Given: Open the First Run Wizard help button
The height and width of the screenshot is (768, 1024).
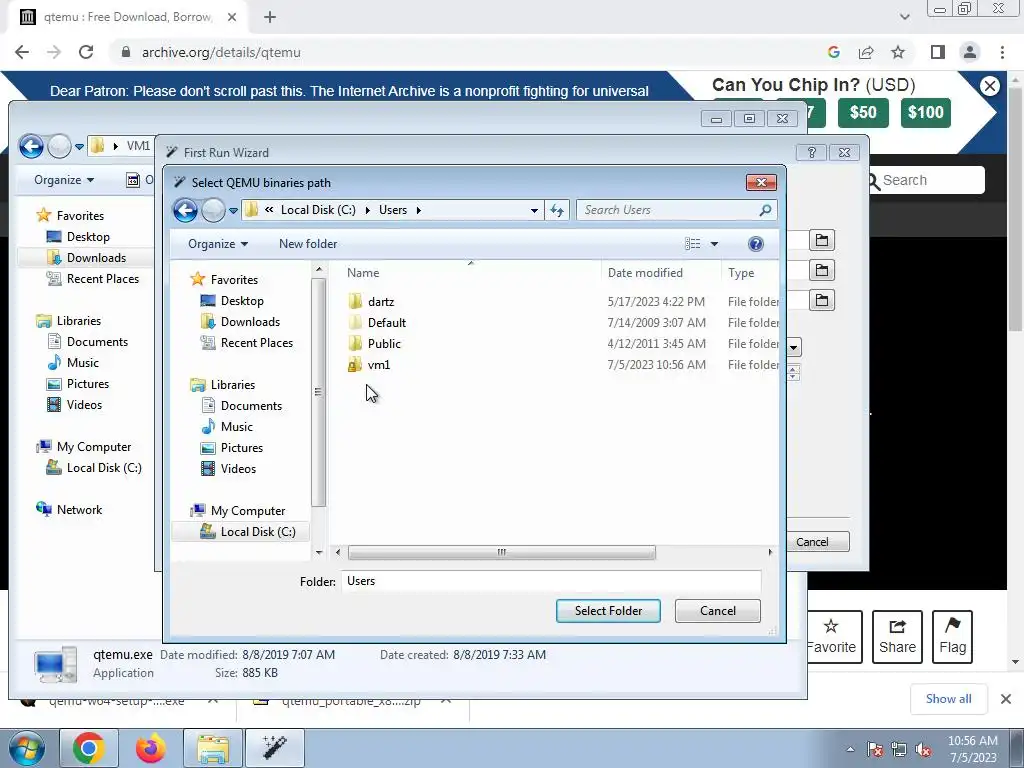Looking at the screenshot, I should tap(812, 152).
